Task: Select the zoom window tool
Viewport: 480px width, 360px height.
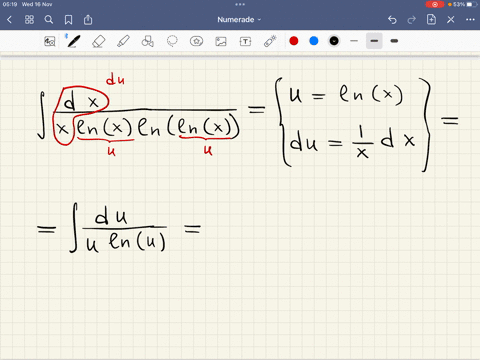Action: click(x=50, y=41)
